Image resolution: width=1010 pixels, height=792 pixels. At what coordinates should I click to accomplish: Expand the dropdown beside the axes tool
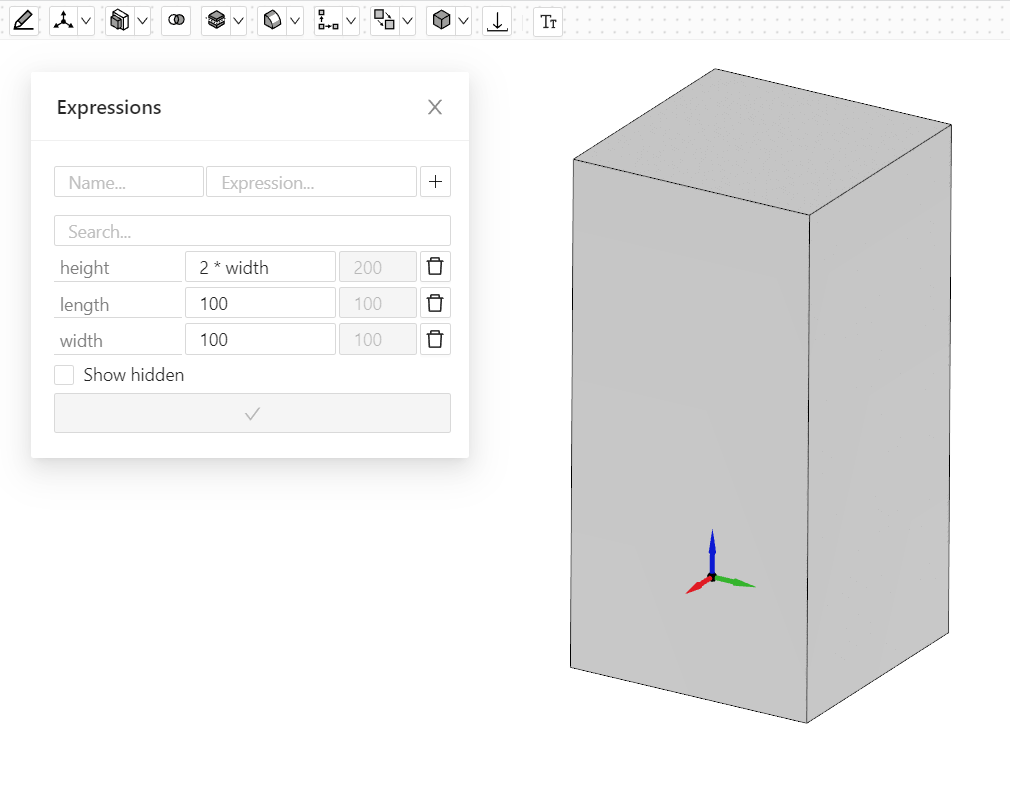(86, 21)
